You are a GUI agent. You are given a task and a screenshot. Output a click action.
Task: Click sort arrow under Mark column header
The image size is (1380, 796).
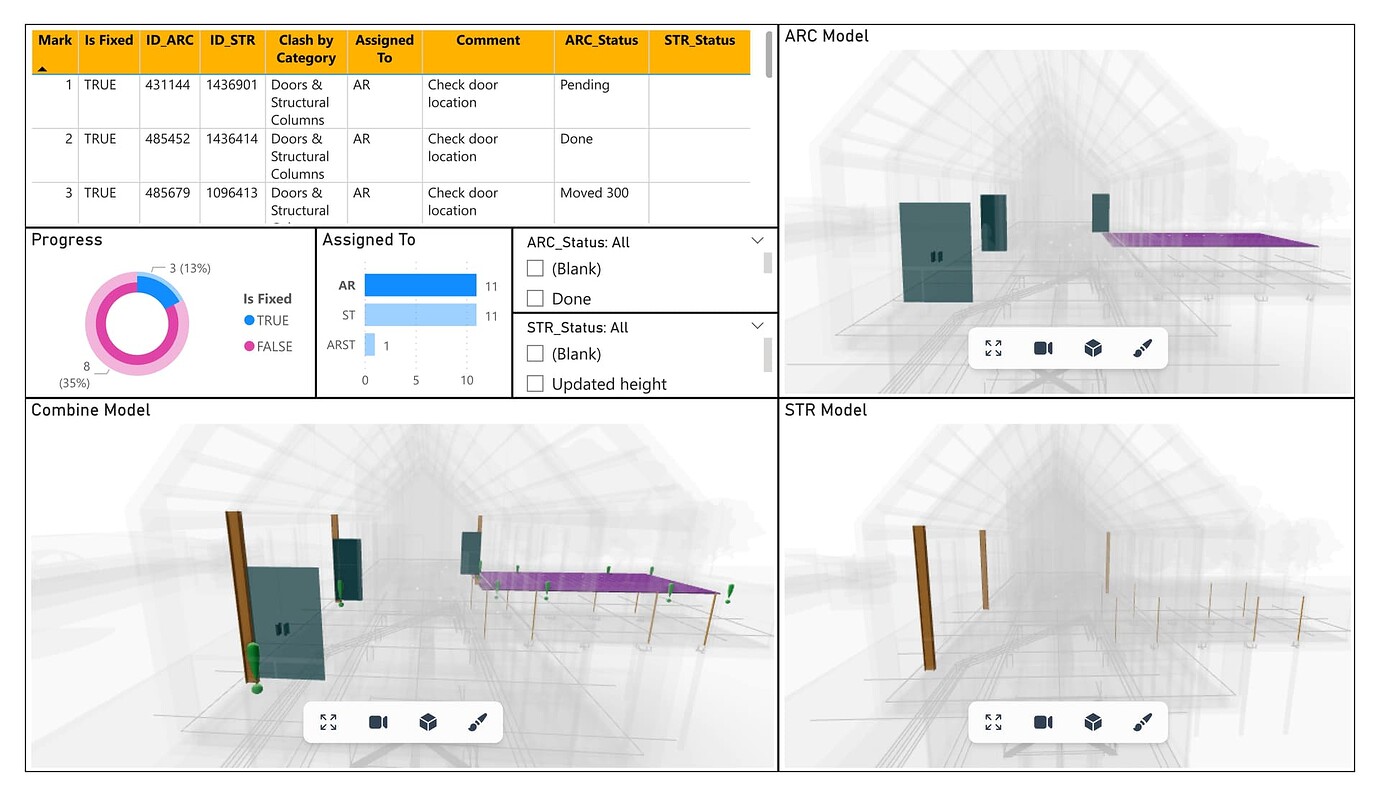tap(42, 68)
